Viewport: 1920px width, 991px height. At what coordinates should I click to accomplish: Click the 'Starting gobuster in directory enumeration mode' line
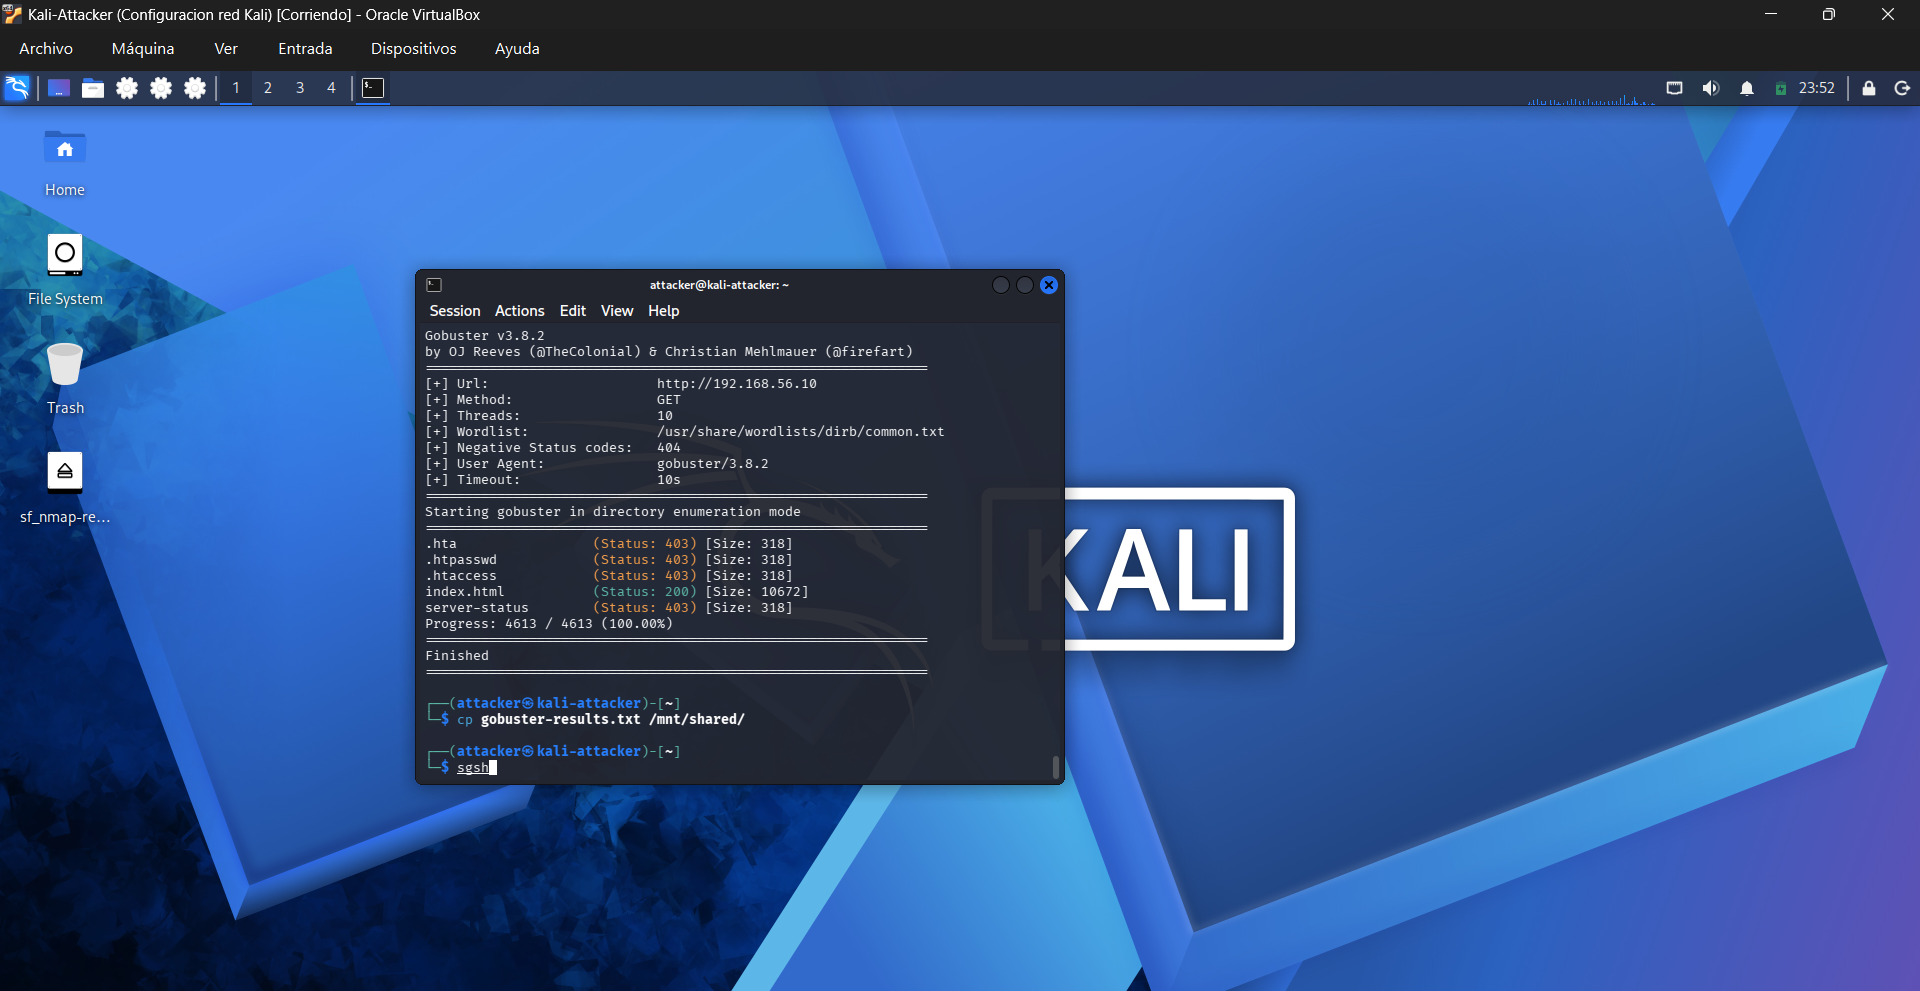613,512
